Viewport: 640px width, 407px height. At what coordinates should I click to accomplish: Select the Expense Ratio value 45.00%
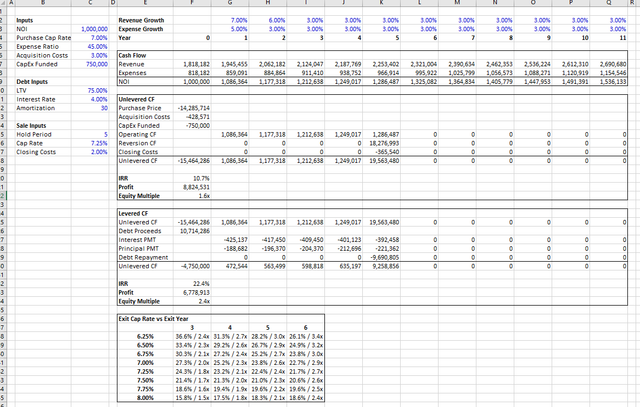coord(98,47)
